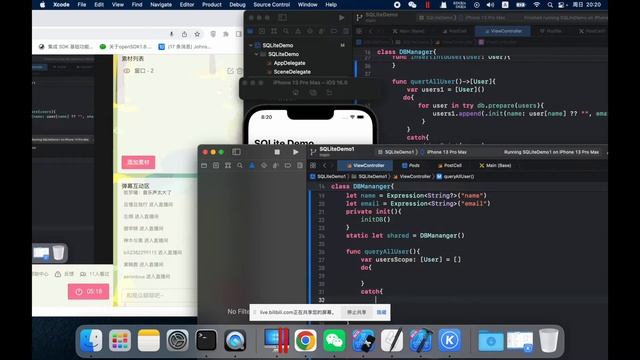
Task: Open Google Chrome from the Dock
Action: click(x=305, y=340)
